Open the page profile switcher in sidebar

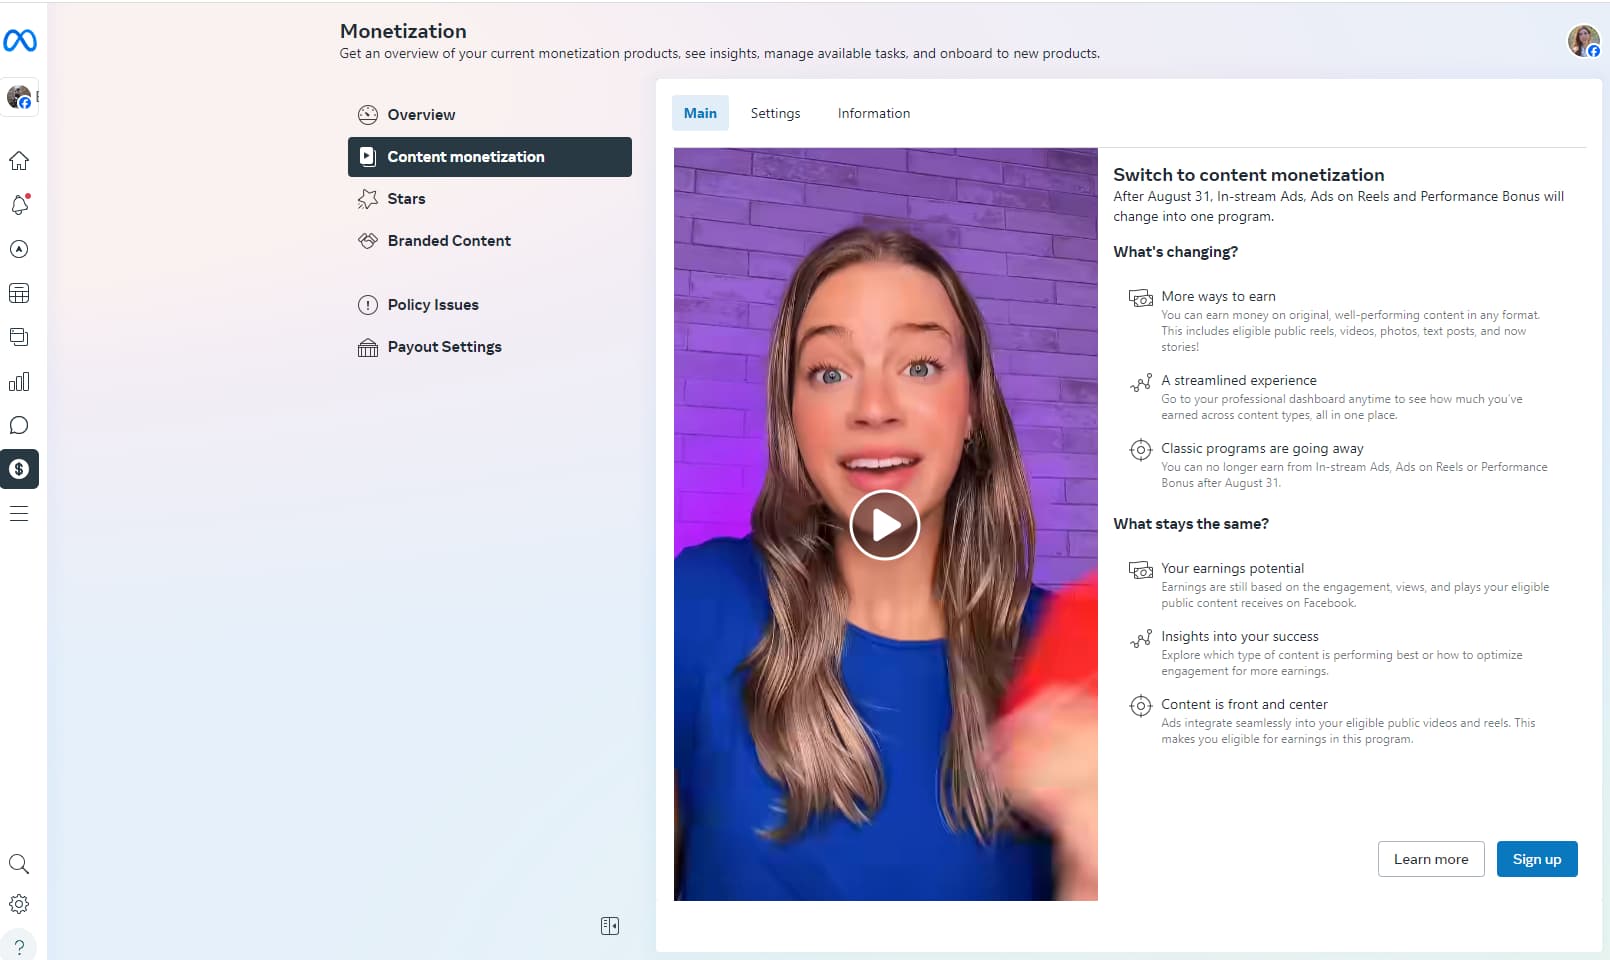click(20, 97)
